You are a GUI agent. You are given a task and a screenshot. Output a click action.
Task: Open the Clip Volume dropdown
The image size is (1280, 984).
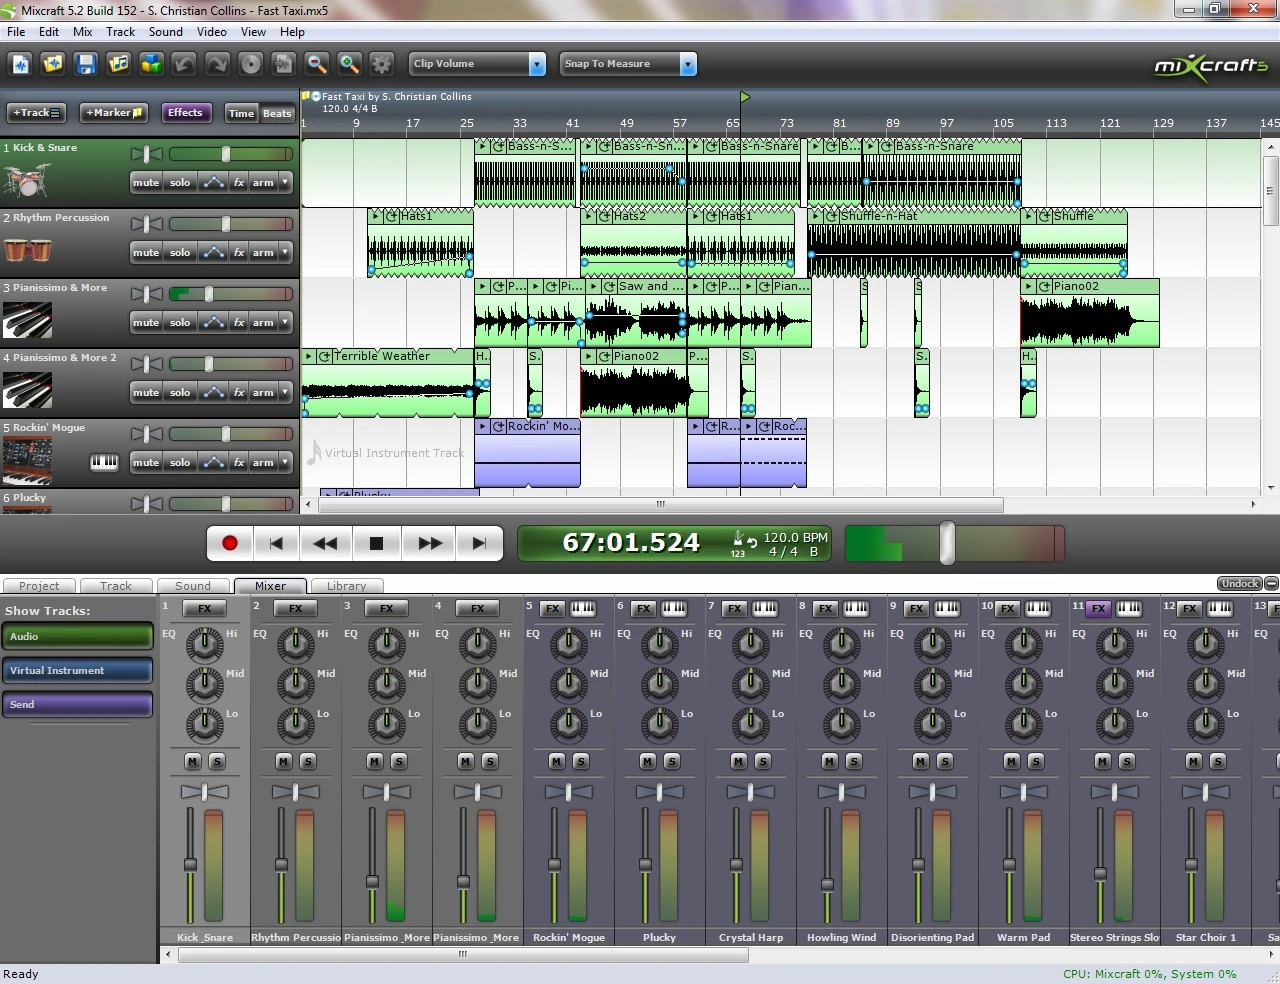[537, 64]
